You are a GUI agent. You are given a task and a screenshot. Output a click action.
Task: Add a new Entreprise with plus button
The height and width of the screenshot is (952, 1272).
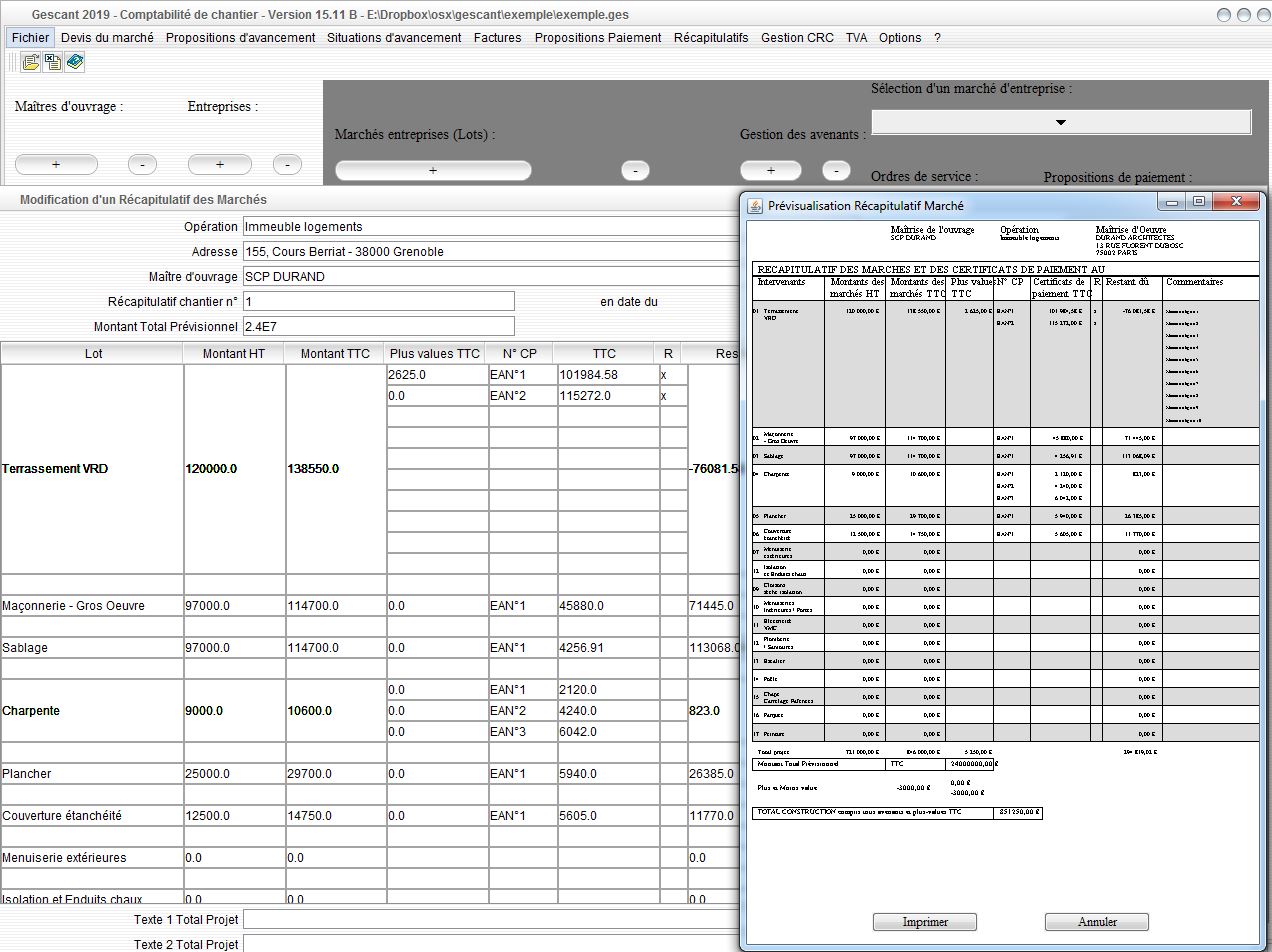220,165
